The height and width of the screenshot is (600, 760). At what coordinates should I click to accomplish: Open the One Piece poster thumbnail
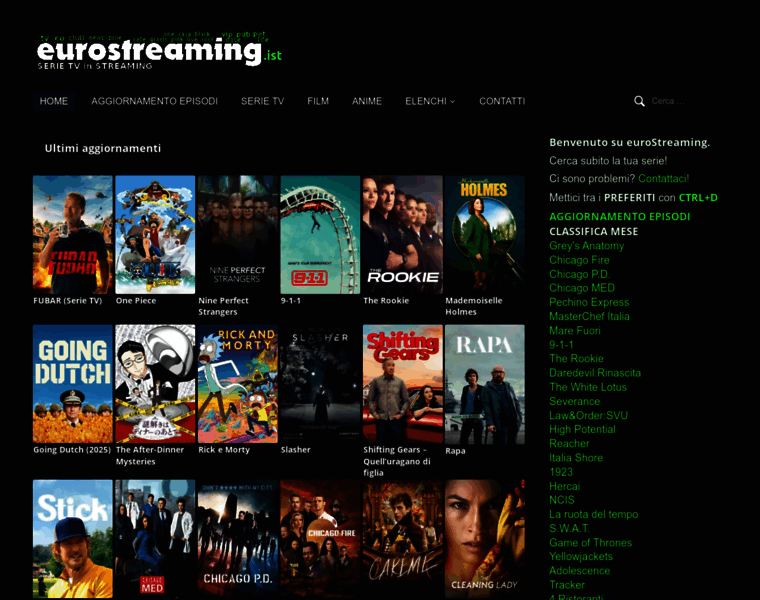tap(155, 235)
